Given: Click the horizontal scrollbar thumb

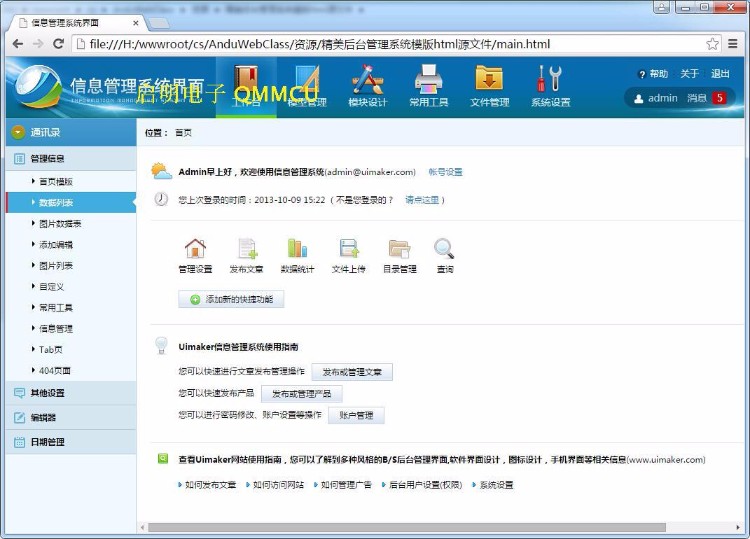Looking at the screenshot, I should point(407,527).
